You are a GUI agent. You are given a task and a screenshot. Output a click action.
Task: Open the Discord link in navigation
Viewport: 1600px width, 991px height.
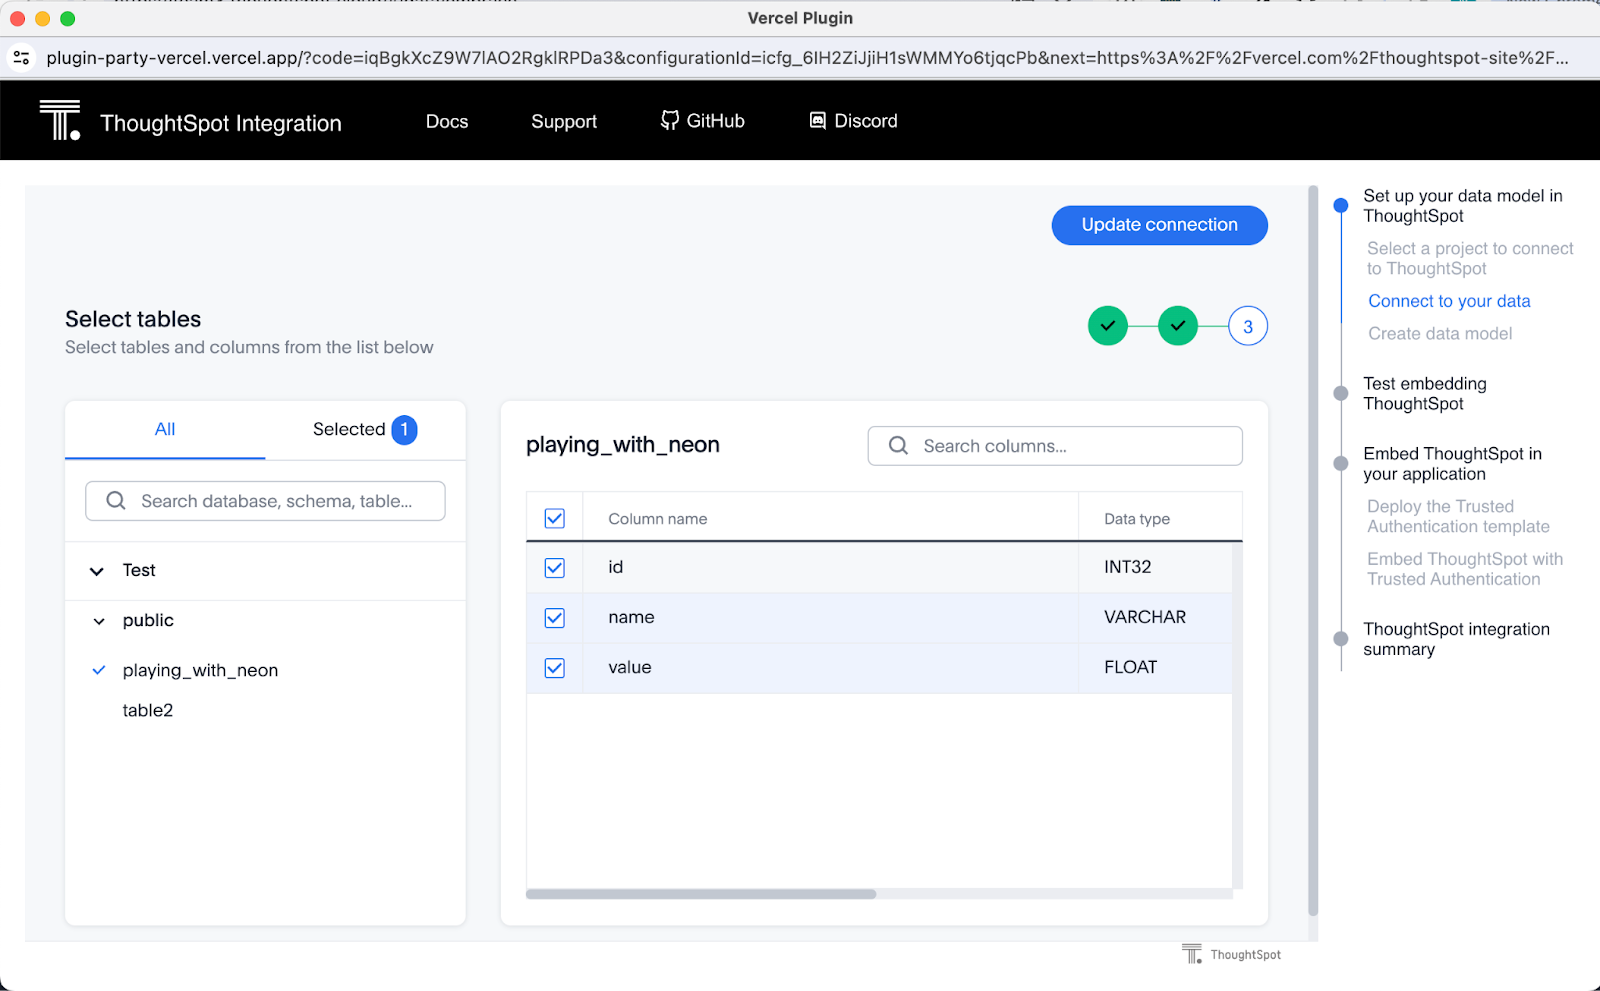(x=853, y=121)
